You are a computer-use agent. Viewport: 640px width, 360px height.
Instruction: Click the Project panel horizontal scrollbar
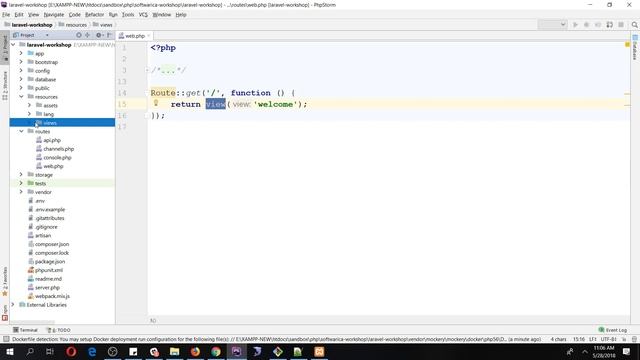33,322
